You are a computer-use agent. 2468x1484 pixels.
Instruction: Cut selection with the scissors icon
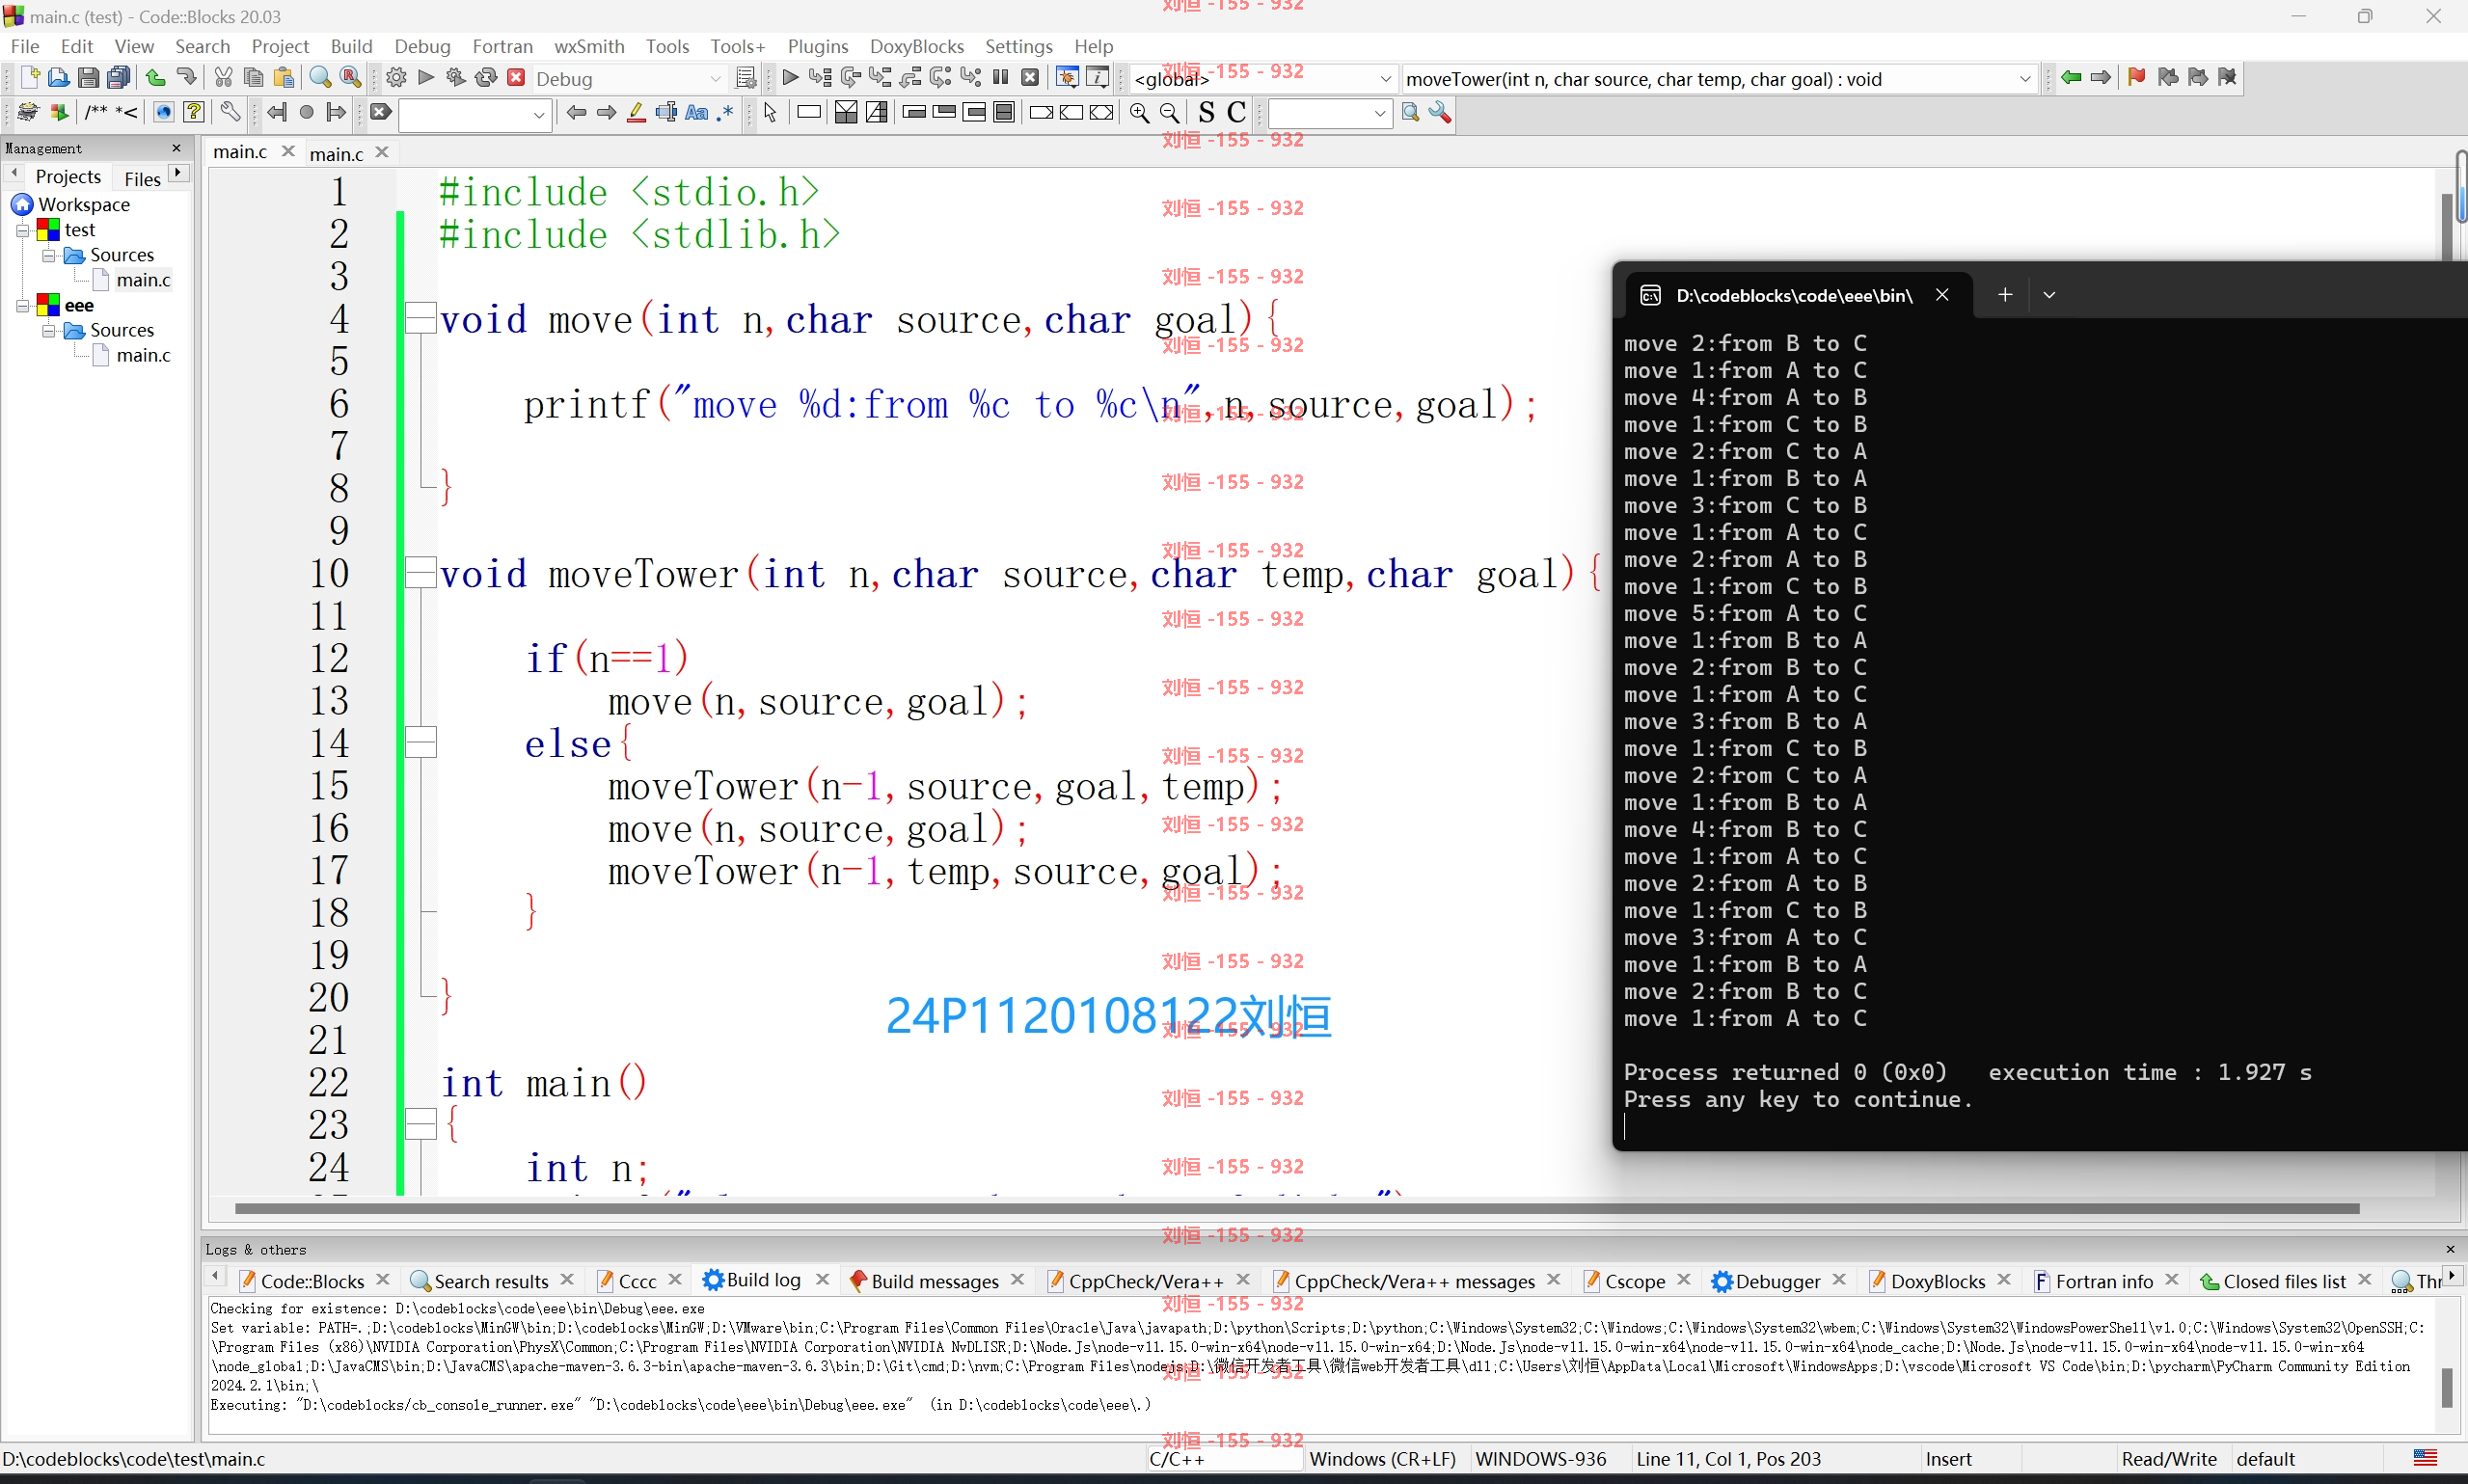pyautogui.click(x=223, y=77)
